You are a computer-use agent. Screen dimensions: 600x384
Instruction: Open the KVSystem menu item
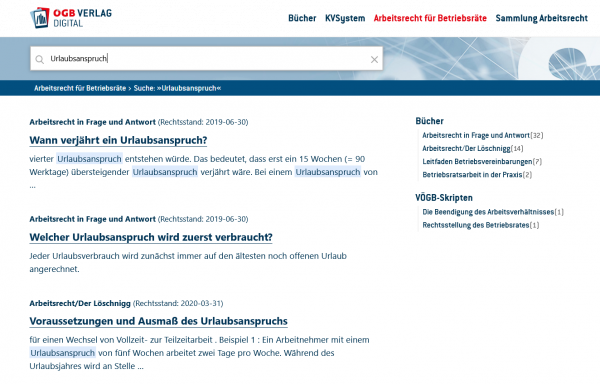pyautogui.click(x=345, y=18)
